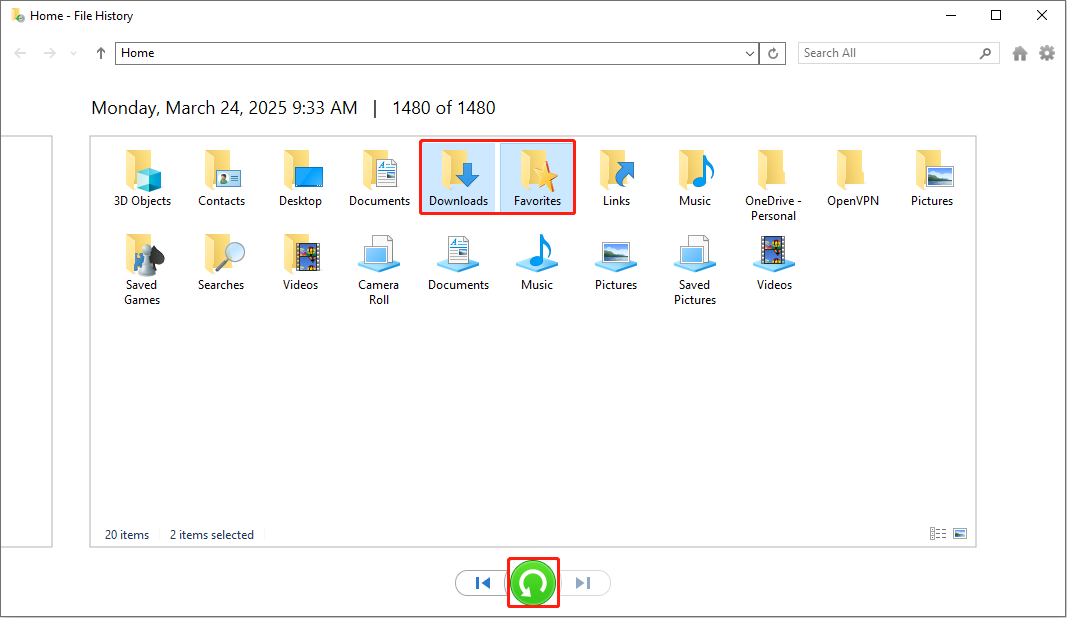1067x618 pixels.
Task: Expand the address bar dropdown
Action: coord(750,53)
